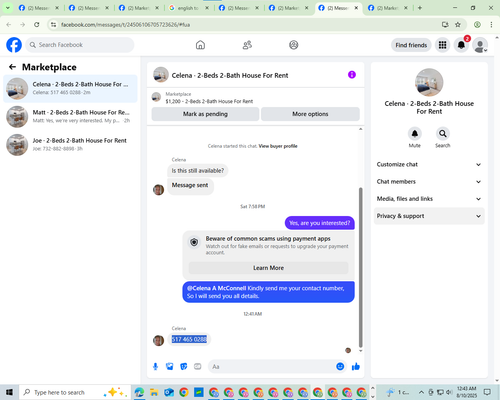Go back from Marketplace using arrow
This screenshot has height=400, width=500.
point(12,67)
